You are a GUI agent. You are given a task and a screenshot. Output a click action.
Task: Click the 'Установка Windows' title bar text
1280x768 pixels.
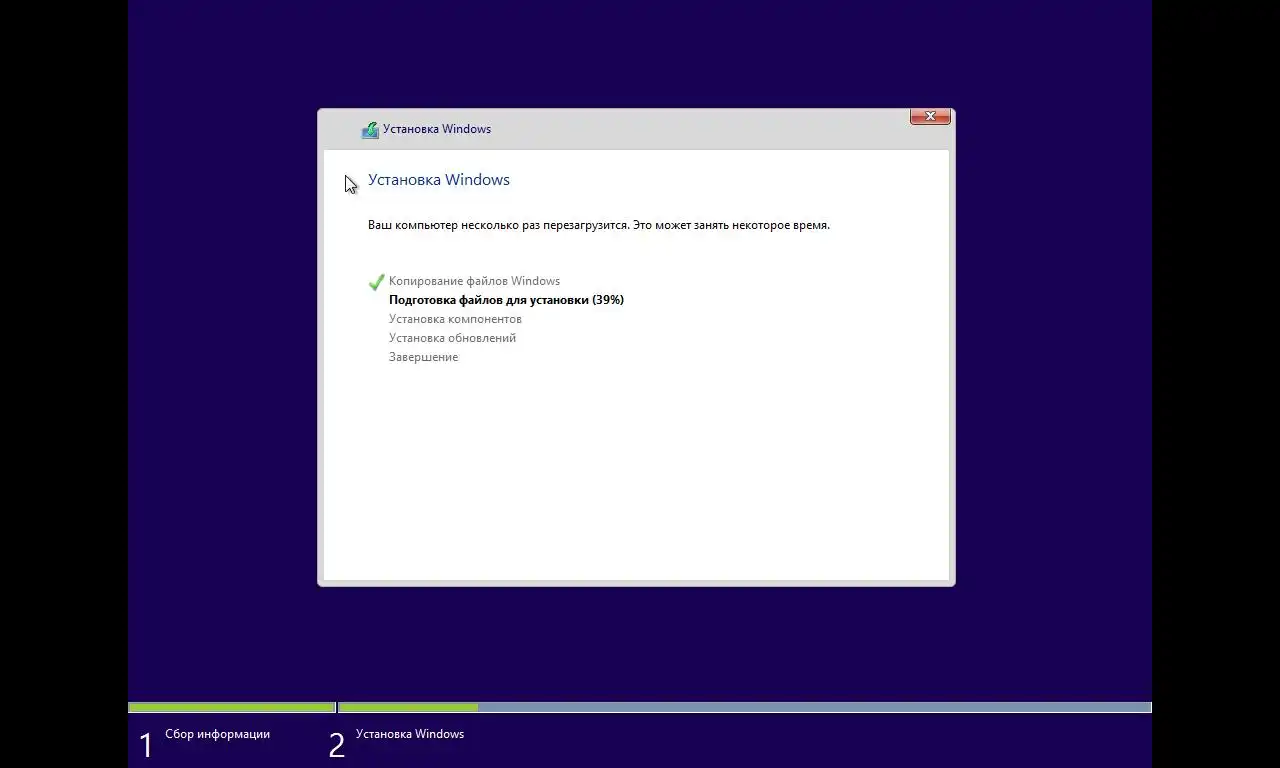coord(437,129)
